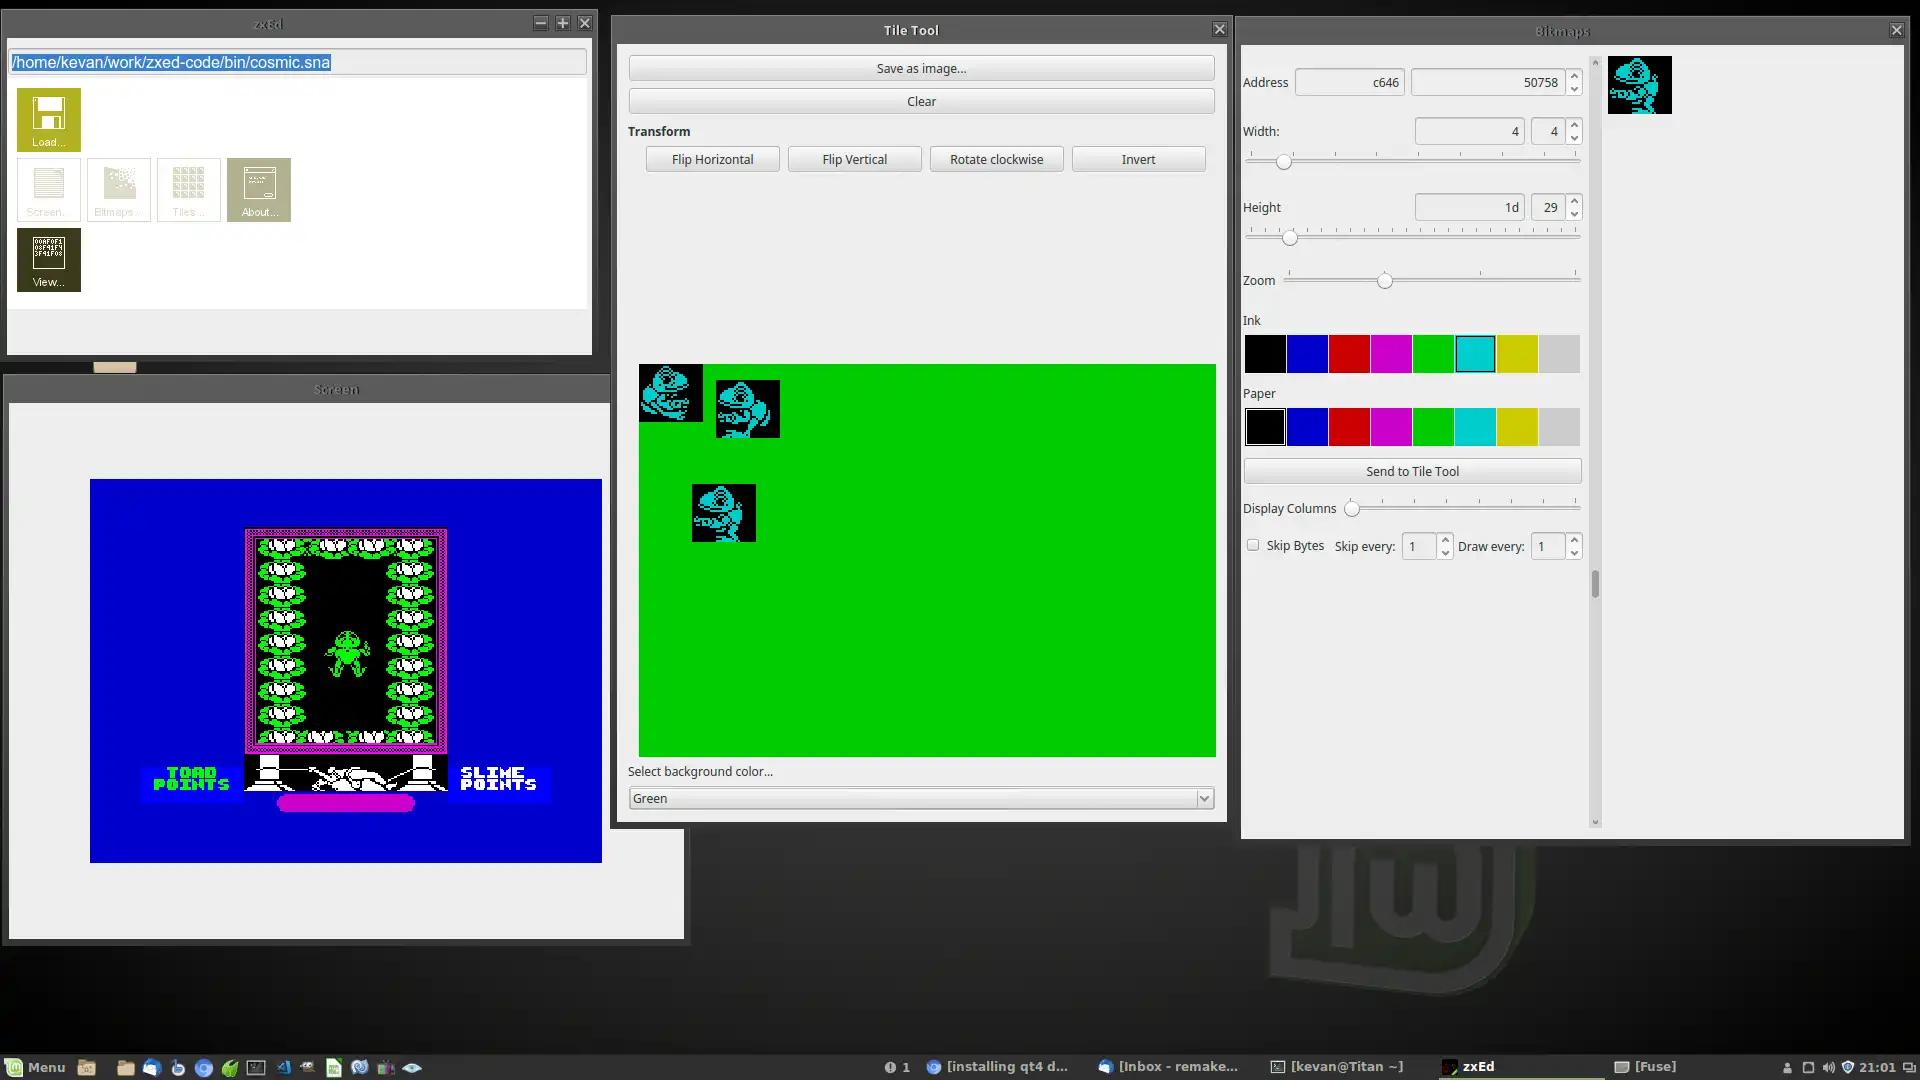Click the Screen tool icon in zxEd
Screen dimensions: 1920x1080
click(49, 190)
